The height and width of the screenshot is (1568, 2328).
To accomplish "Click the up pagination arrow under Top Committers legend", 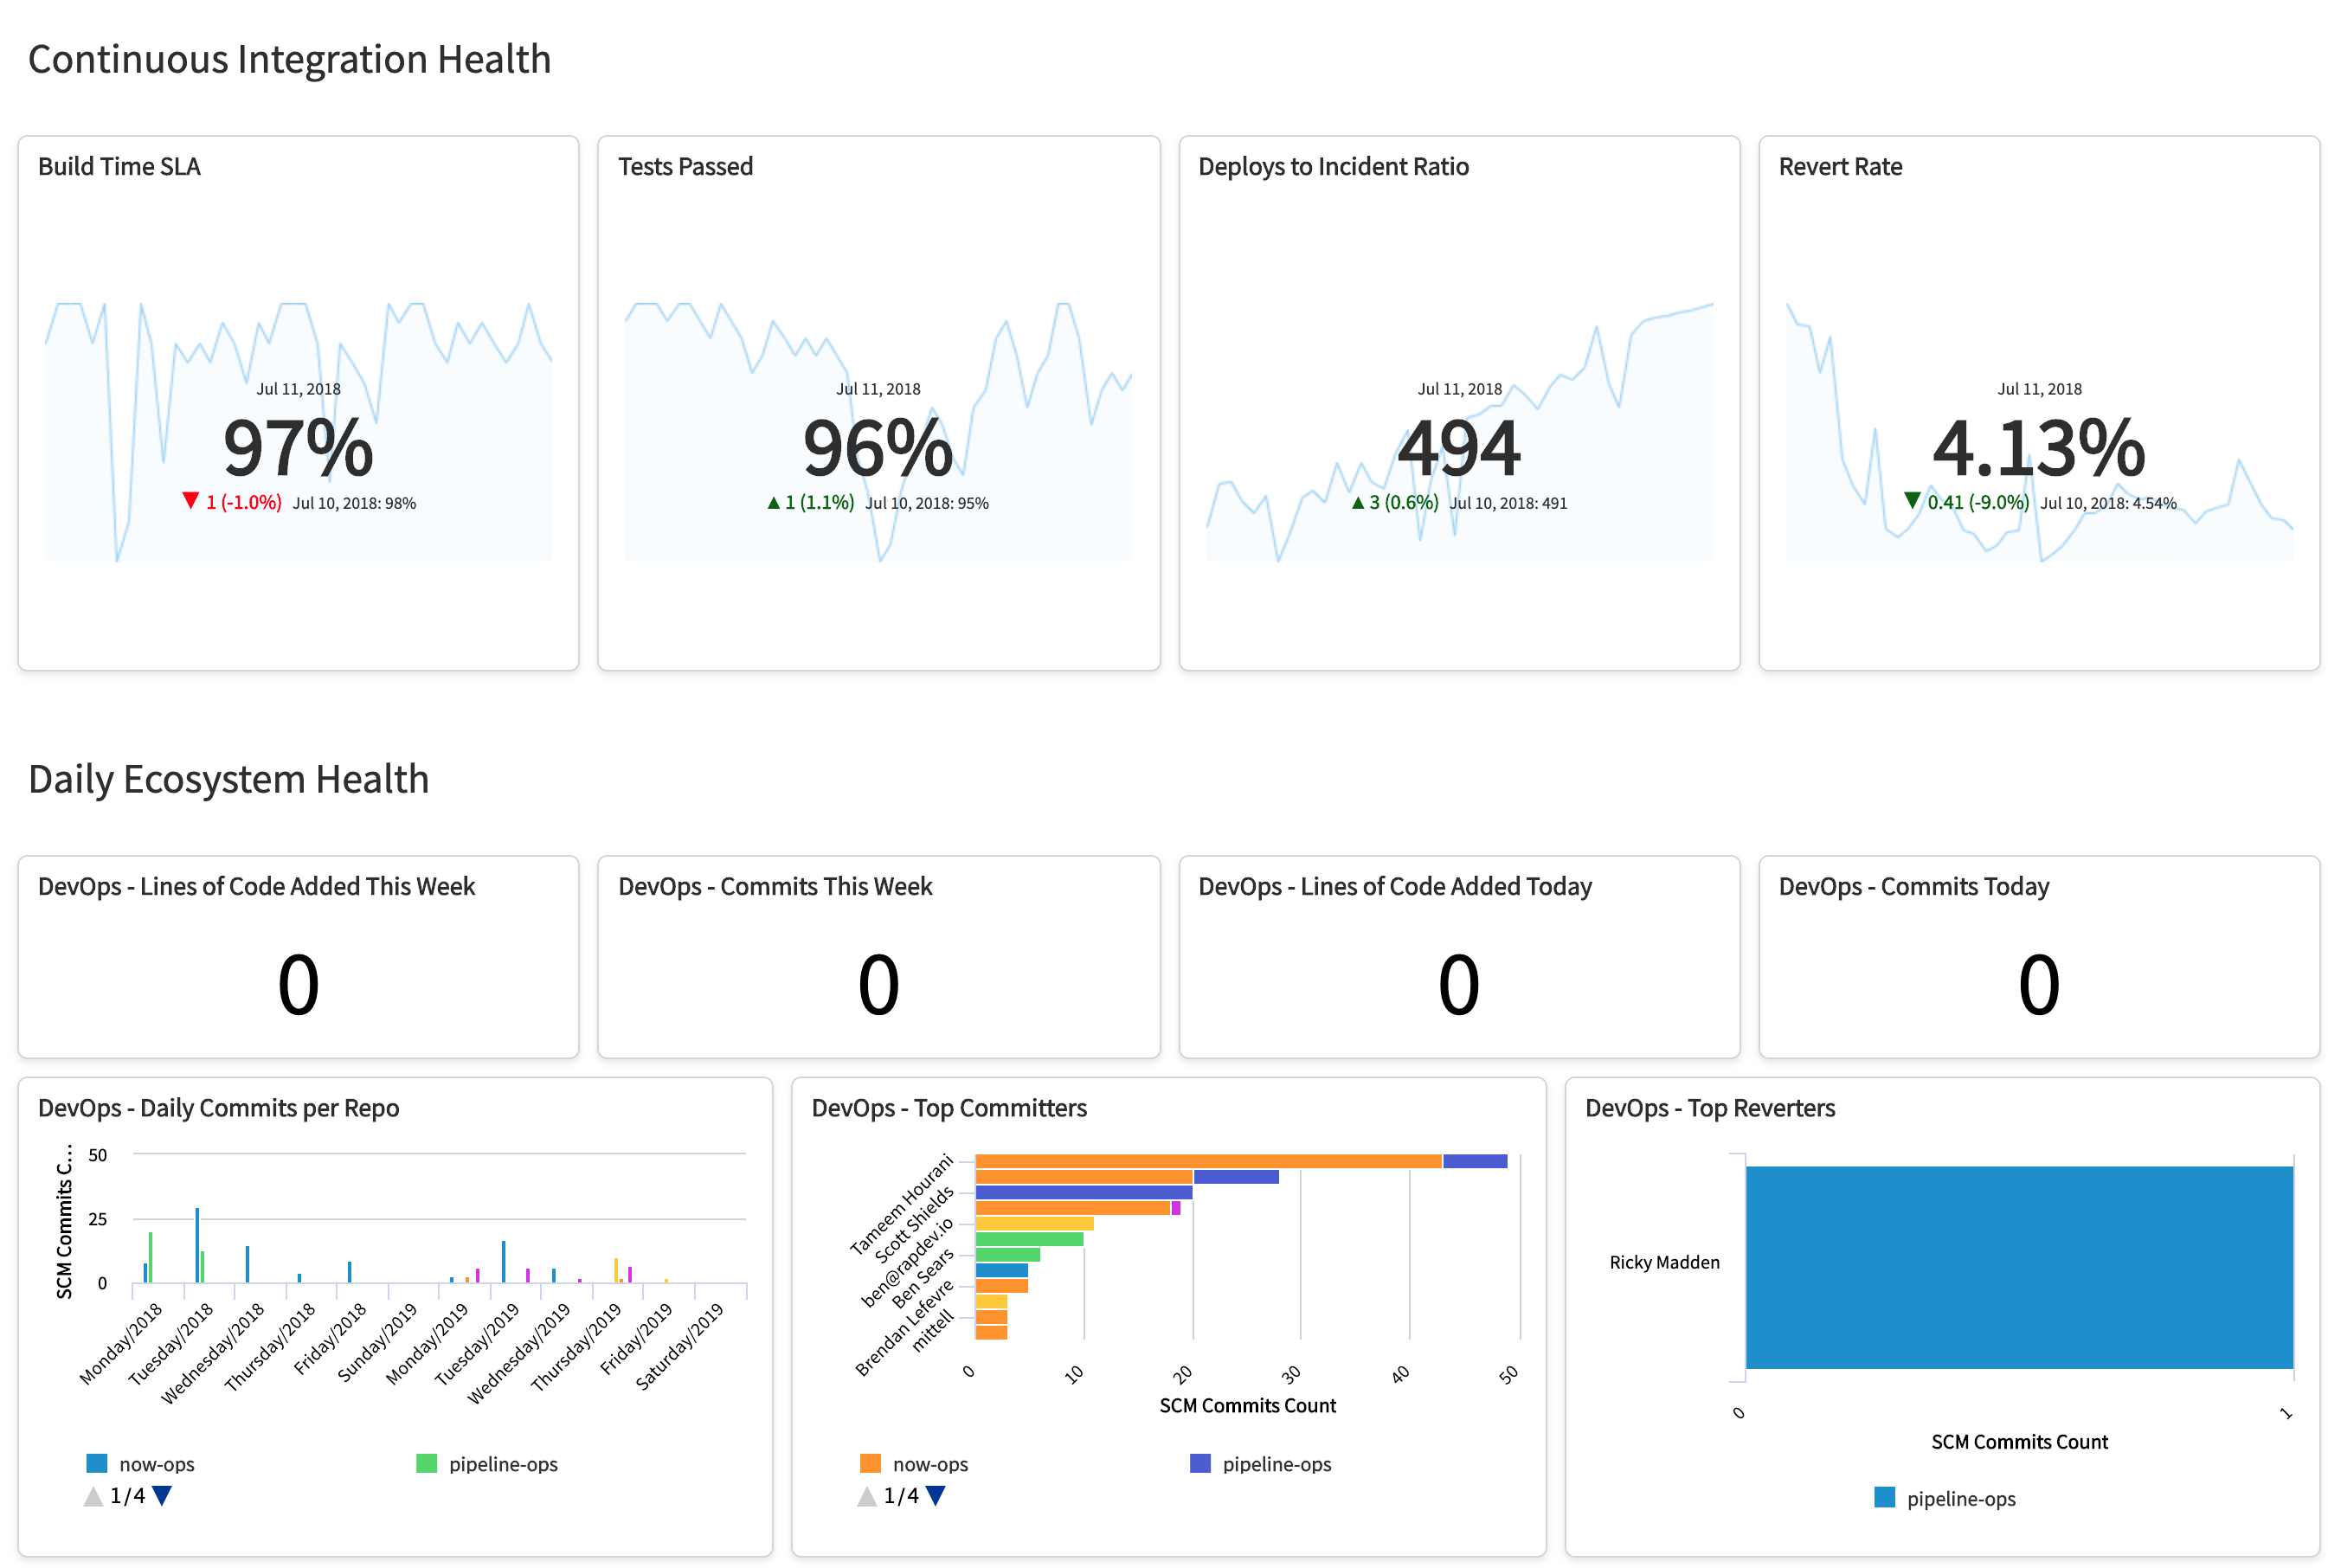I will 866,1497.
